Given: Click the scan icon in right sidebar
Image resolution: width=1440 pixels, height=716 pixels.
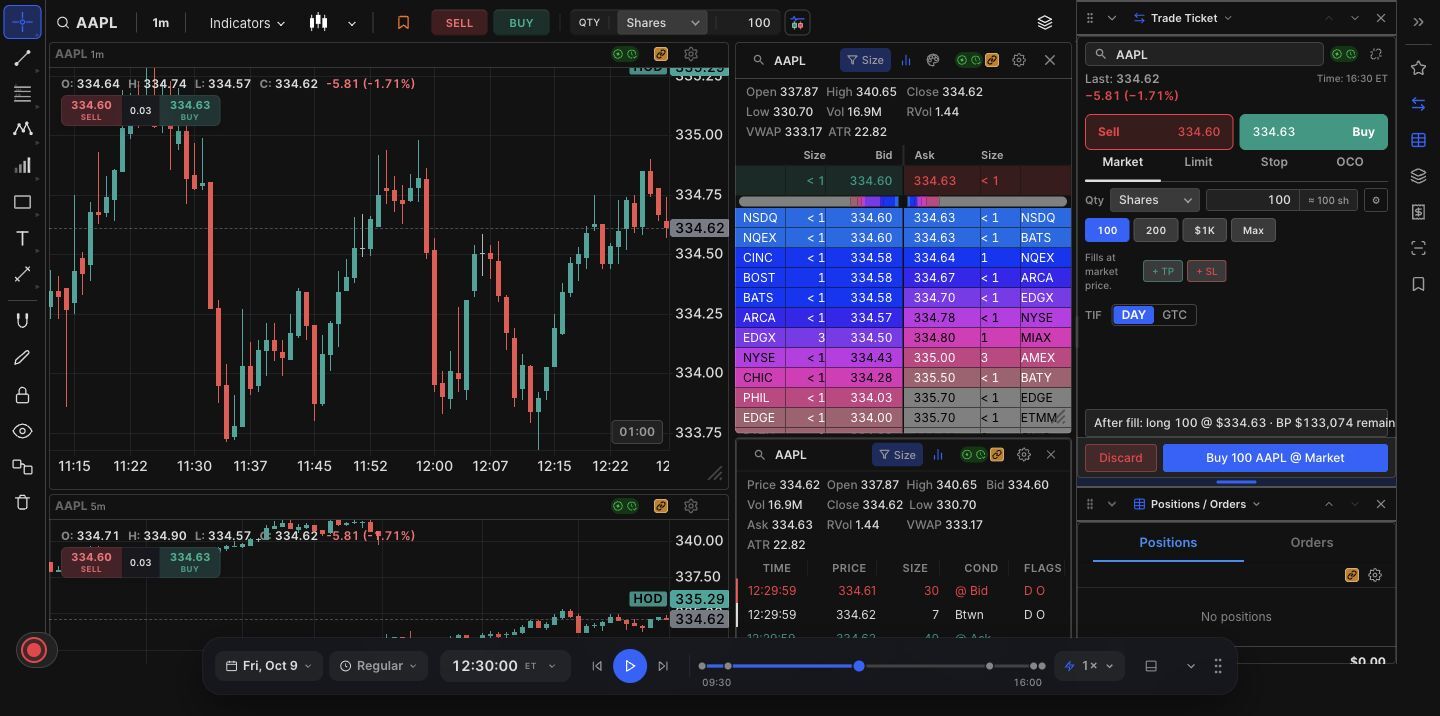Looking at the screenshot, I should tap(1418, 248).
